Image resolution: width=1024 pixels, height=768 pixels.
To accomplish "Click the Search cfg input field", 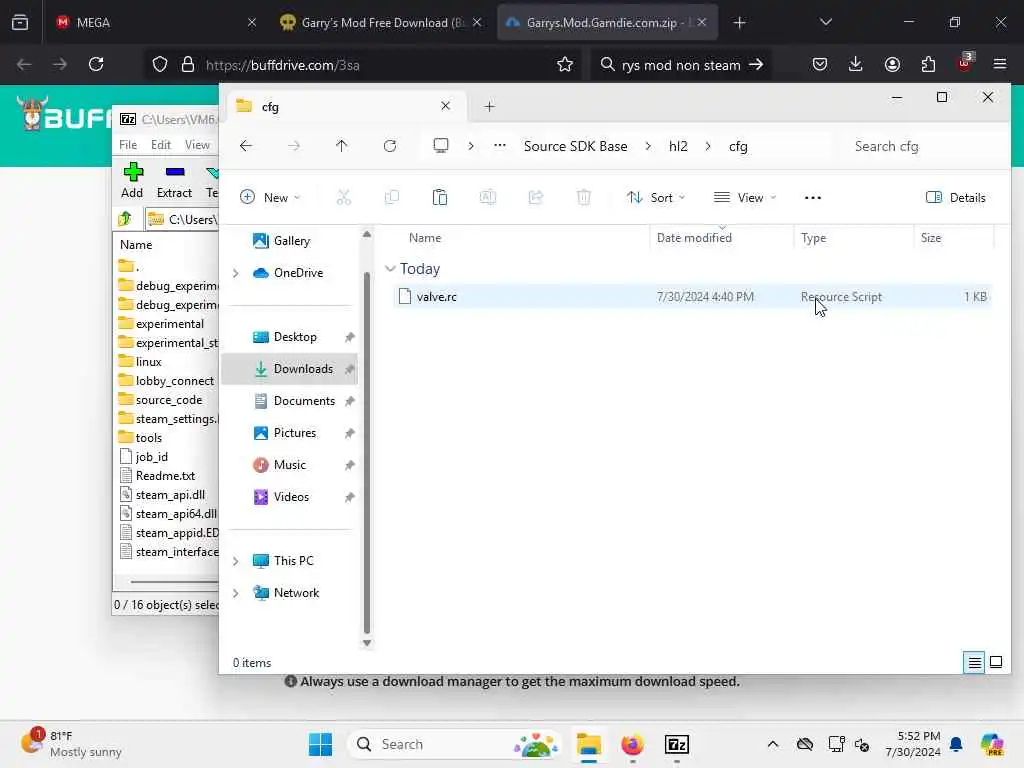I will tap(921, 146).
